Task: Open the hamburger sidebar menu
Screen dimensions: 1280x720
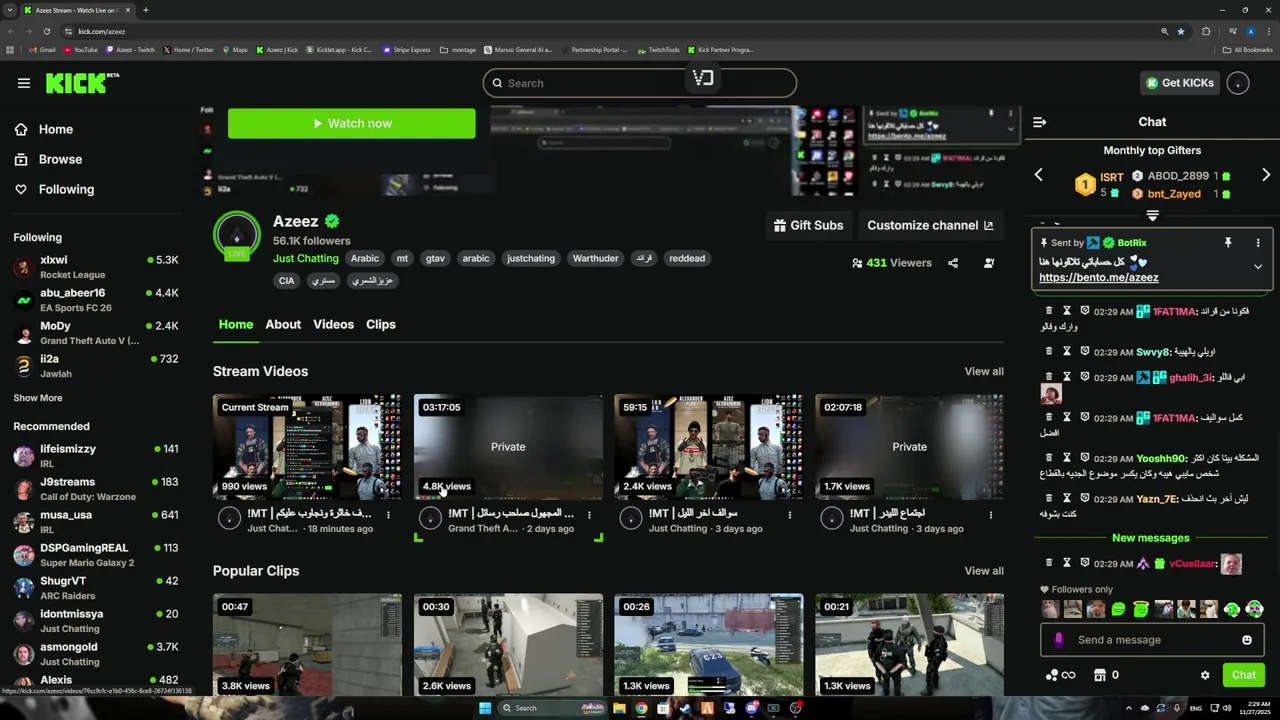Action: (23, 83)
